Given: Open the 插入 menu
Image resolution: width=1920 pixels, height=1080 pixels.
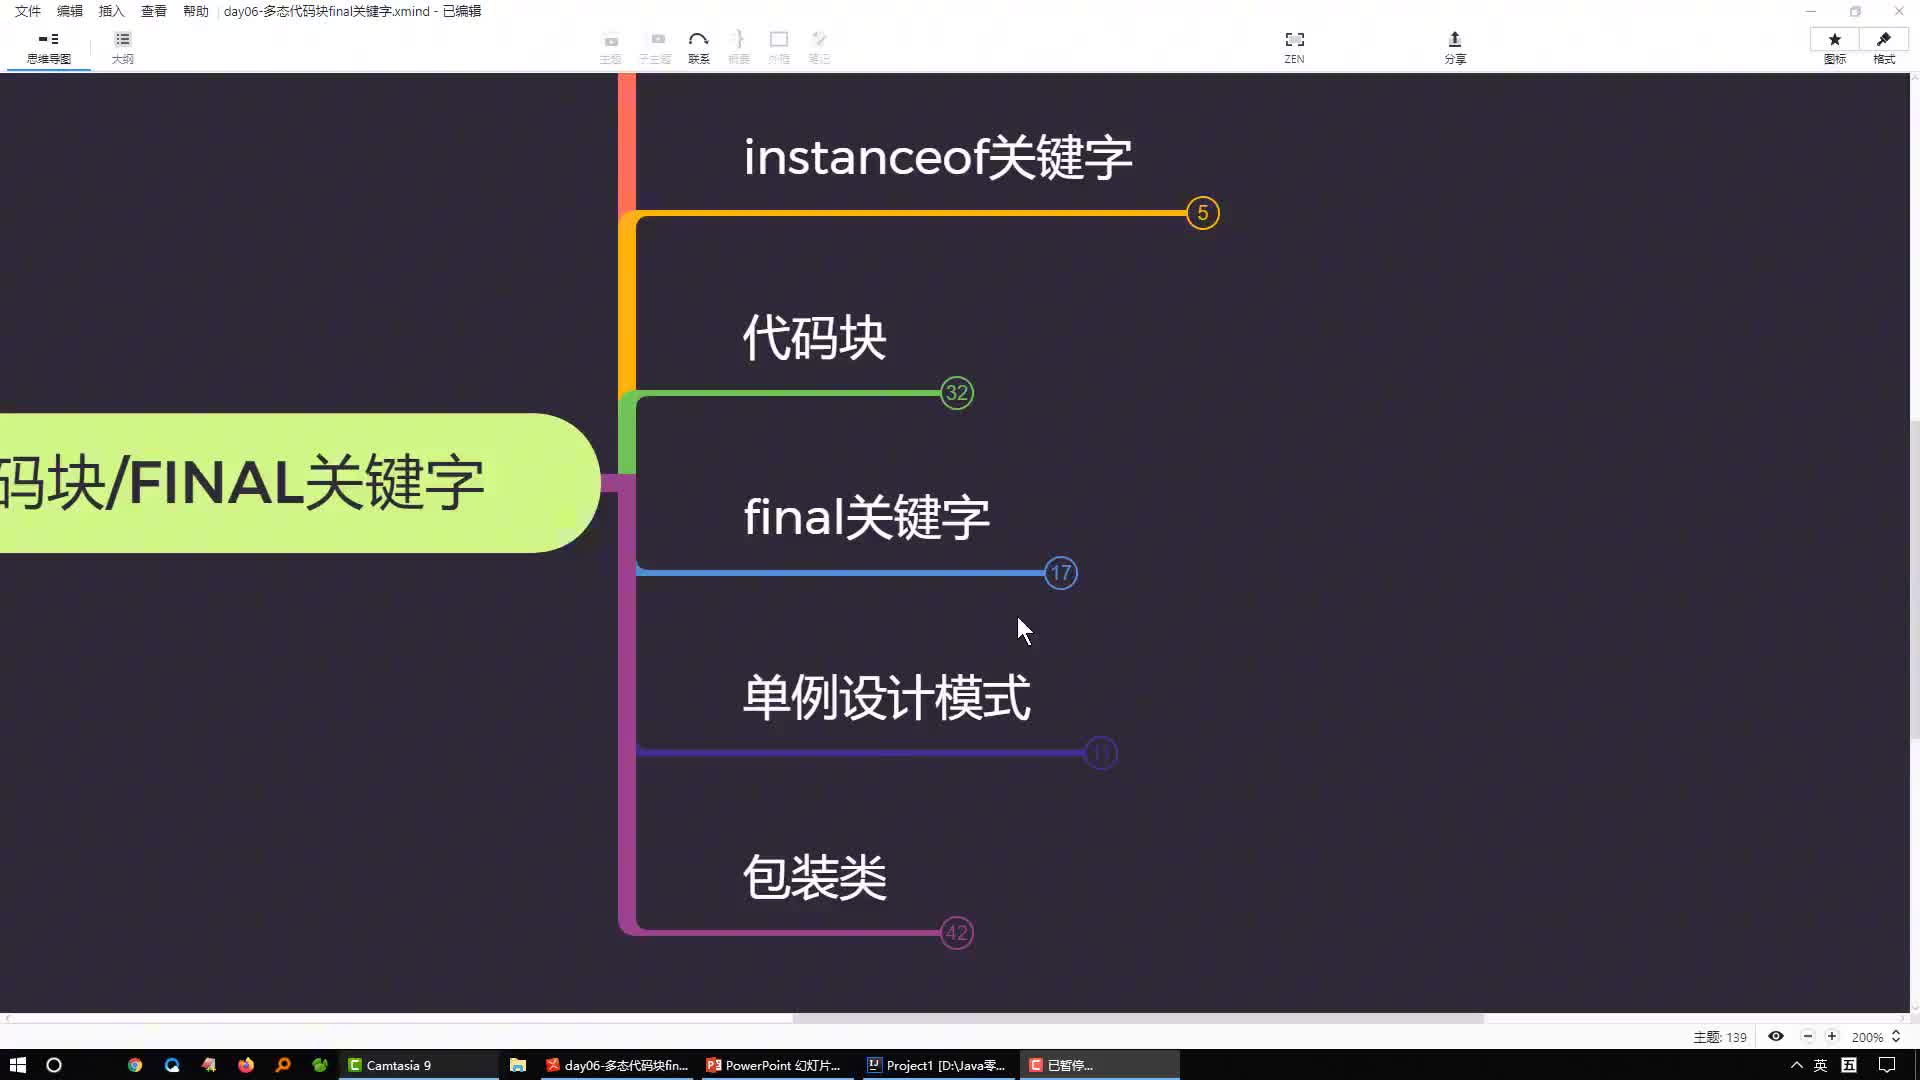Looking at the screenshot, I should [x=112, y=11].
